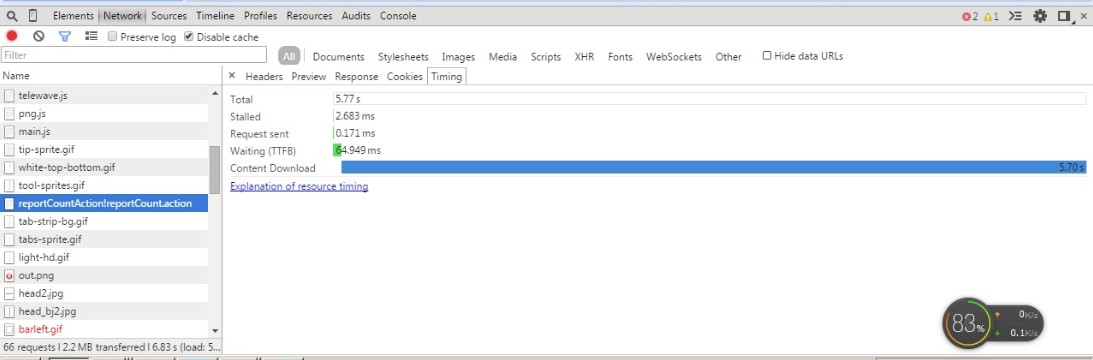Open the Elements panel
The image size is (1093, 360).
coord(73,15)
